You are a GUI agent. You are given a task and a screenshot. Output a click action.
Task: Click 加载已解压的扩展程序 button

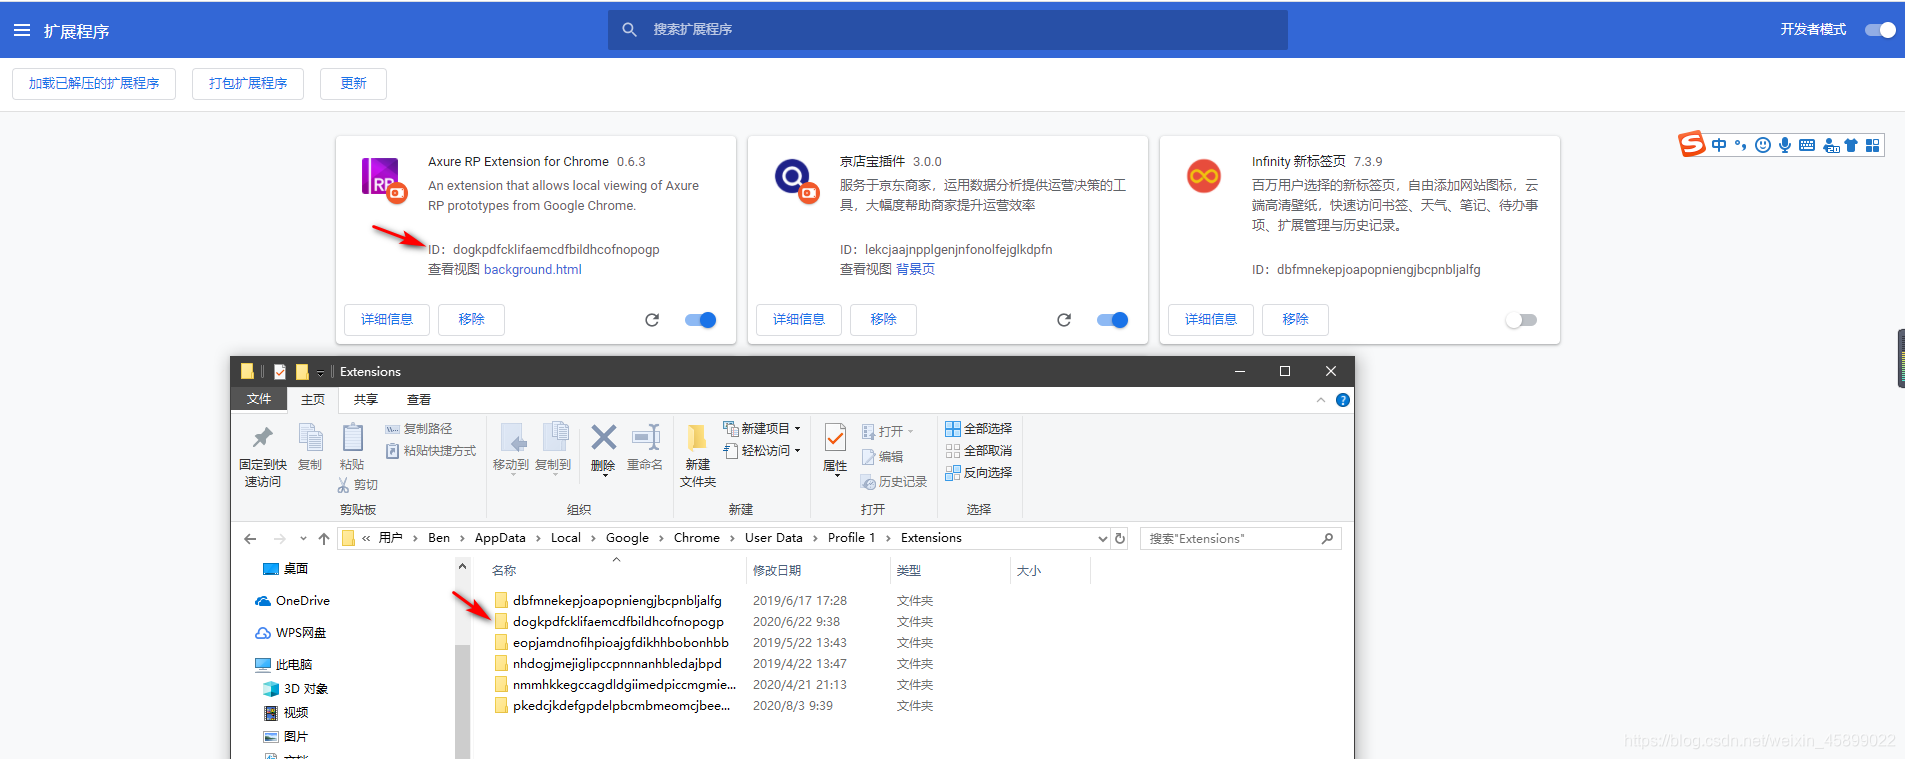point(94,84)
